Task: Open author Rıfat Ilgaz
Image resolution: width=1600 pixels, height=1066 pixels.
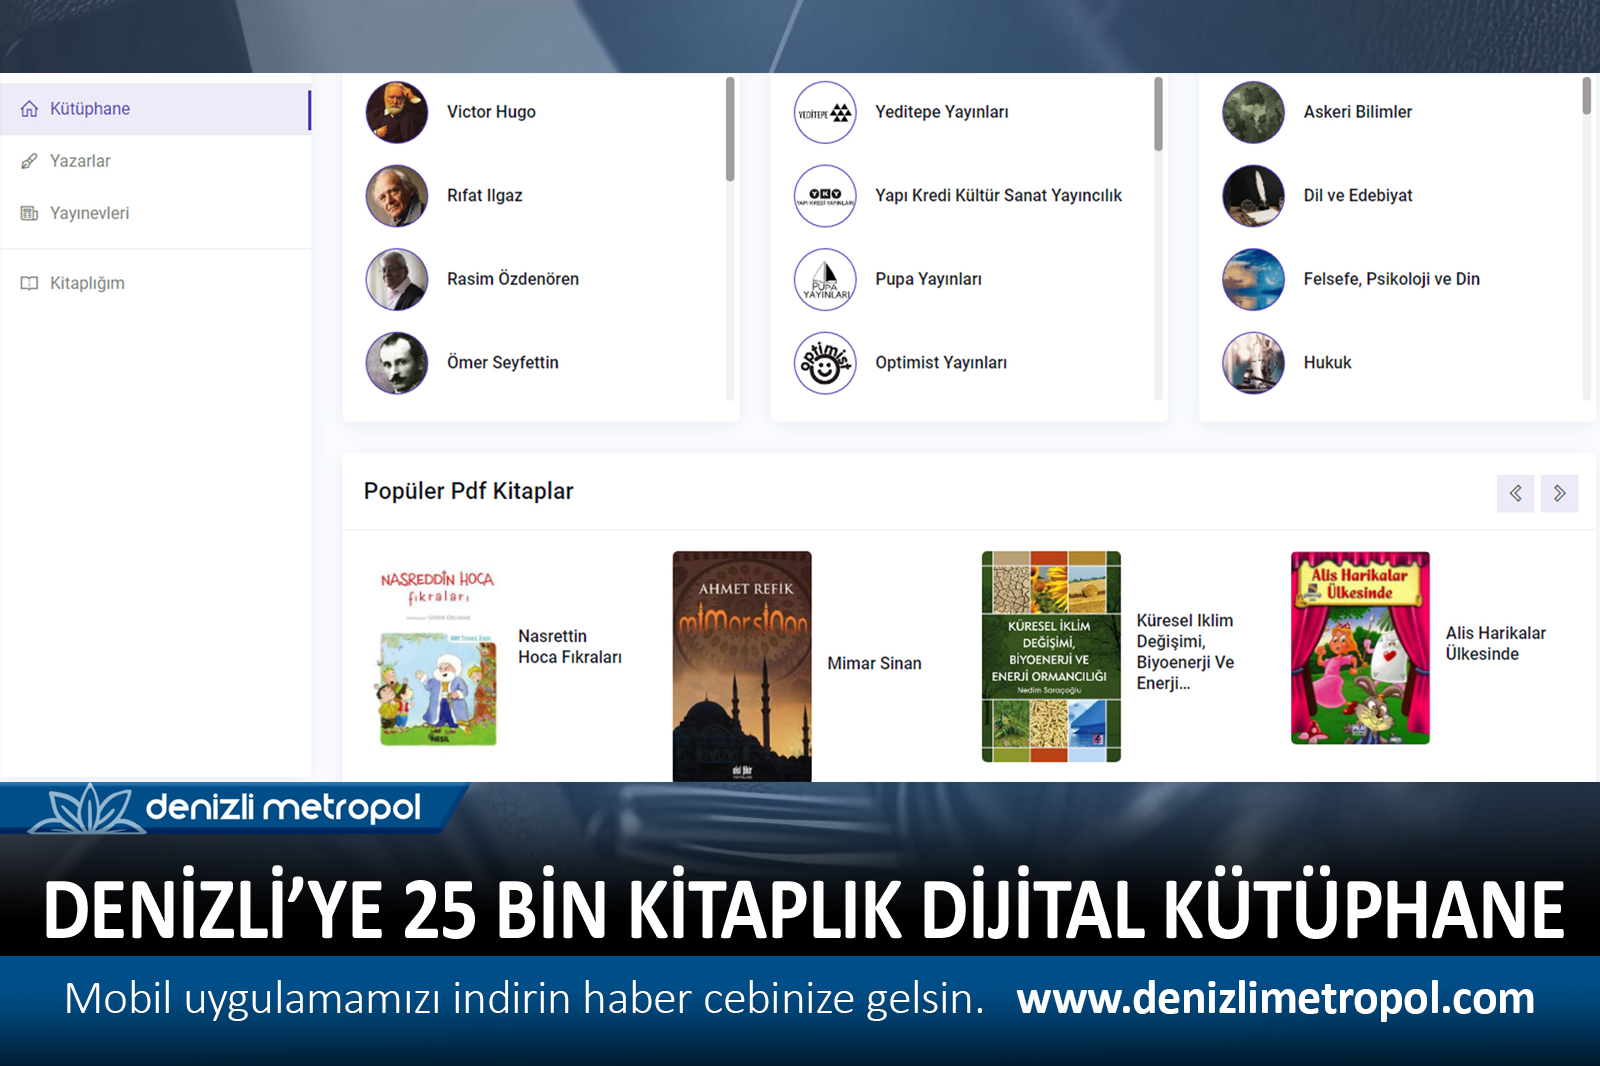Action: click(x=484, y=196)
